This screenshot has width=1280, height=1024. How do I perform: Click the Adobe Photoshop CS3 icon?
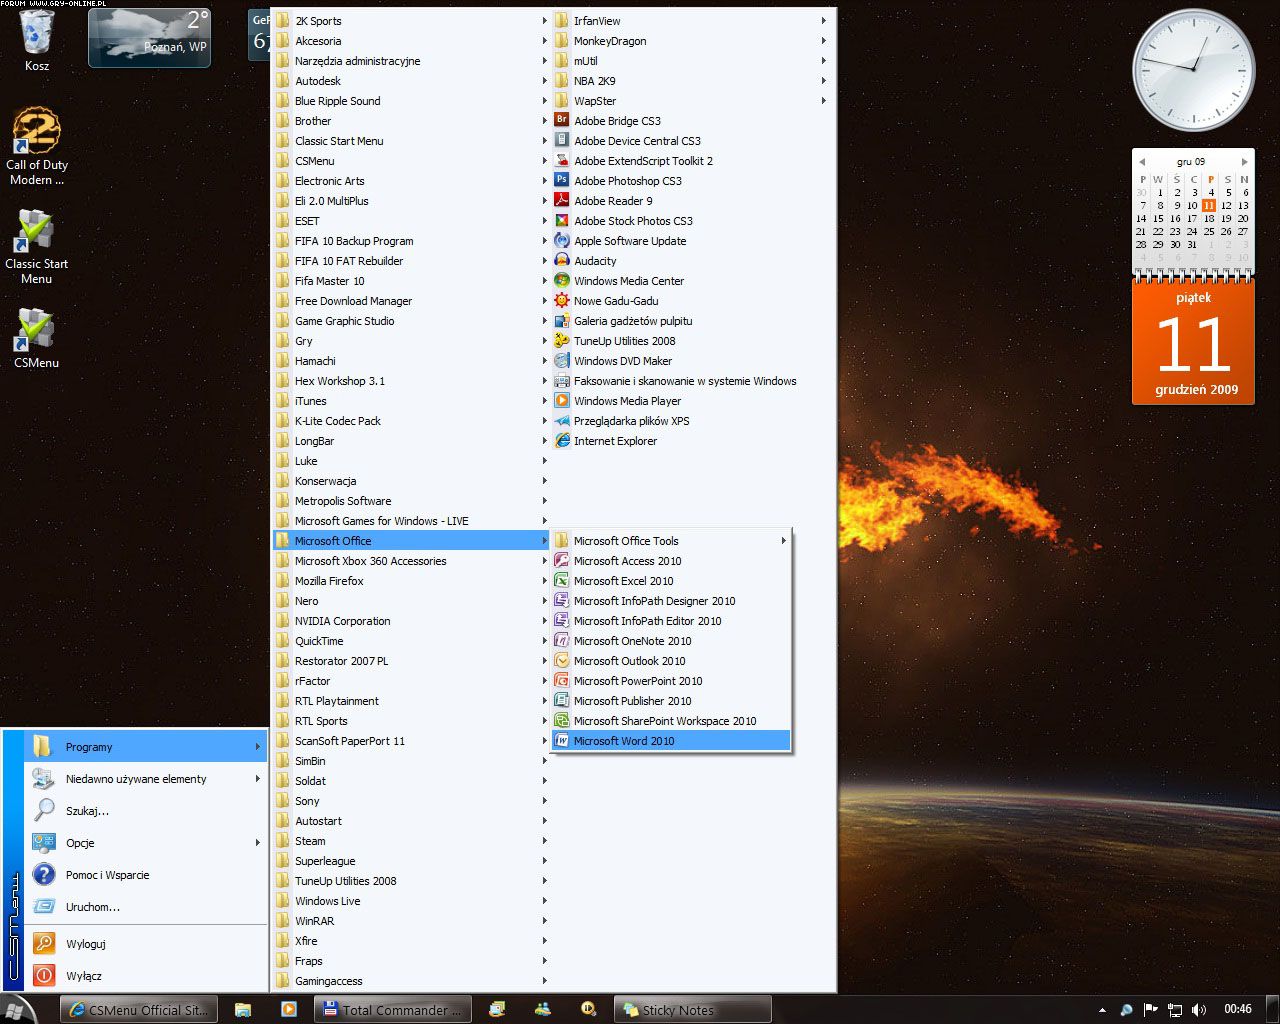tap(562, 181)
